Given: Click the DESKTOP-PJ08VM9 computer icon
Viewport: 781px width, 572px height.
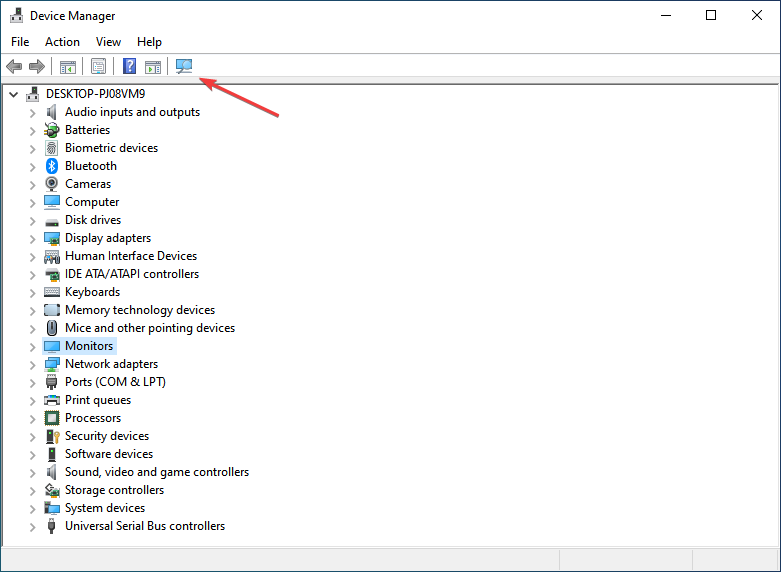Looking at the screenshot, I should [x=33, y=94].
